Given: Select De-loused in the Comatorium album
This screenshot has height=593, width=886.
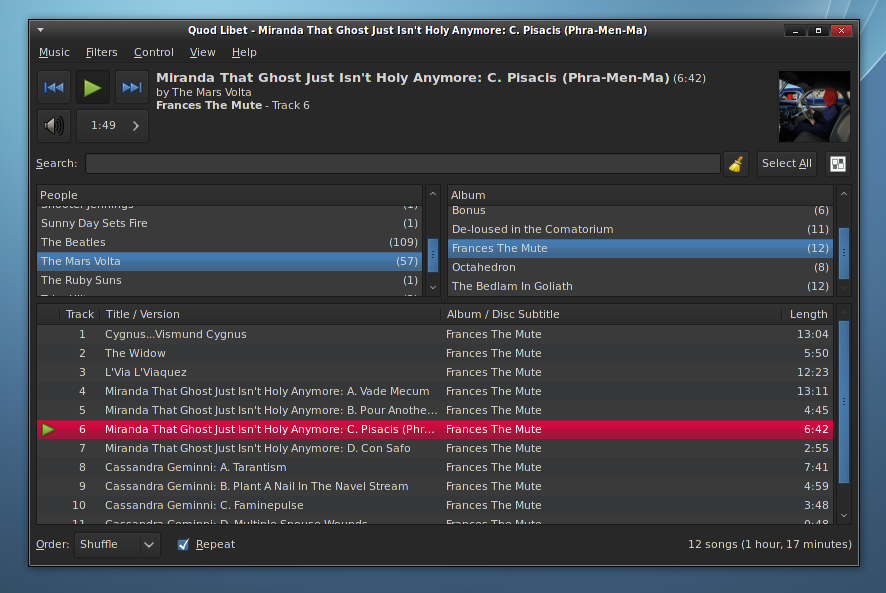Looking at the screenshot, I should click(640, 230).
